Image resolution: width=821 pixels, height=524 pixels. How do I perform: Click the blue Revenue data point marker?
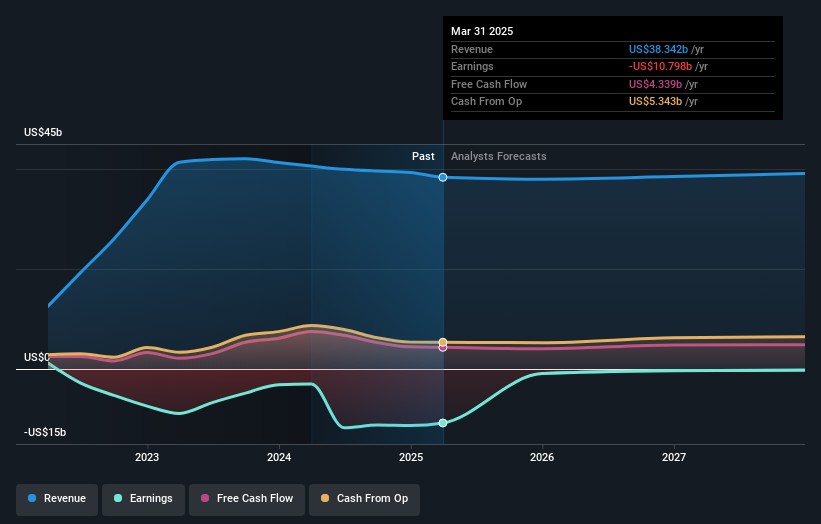(x=443, y=177)
